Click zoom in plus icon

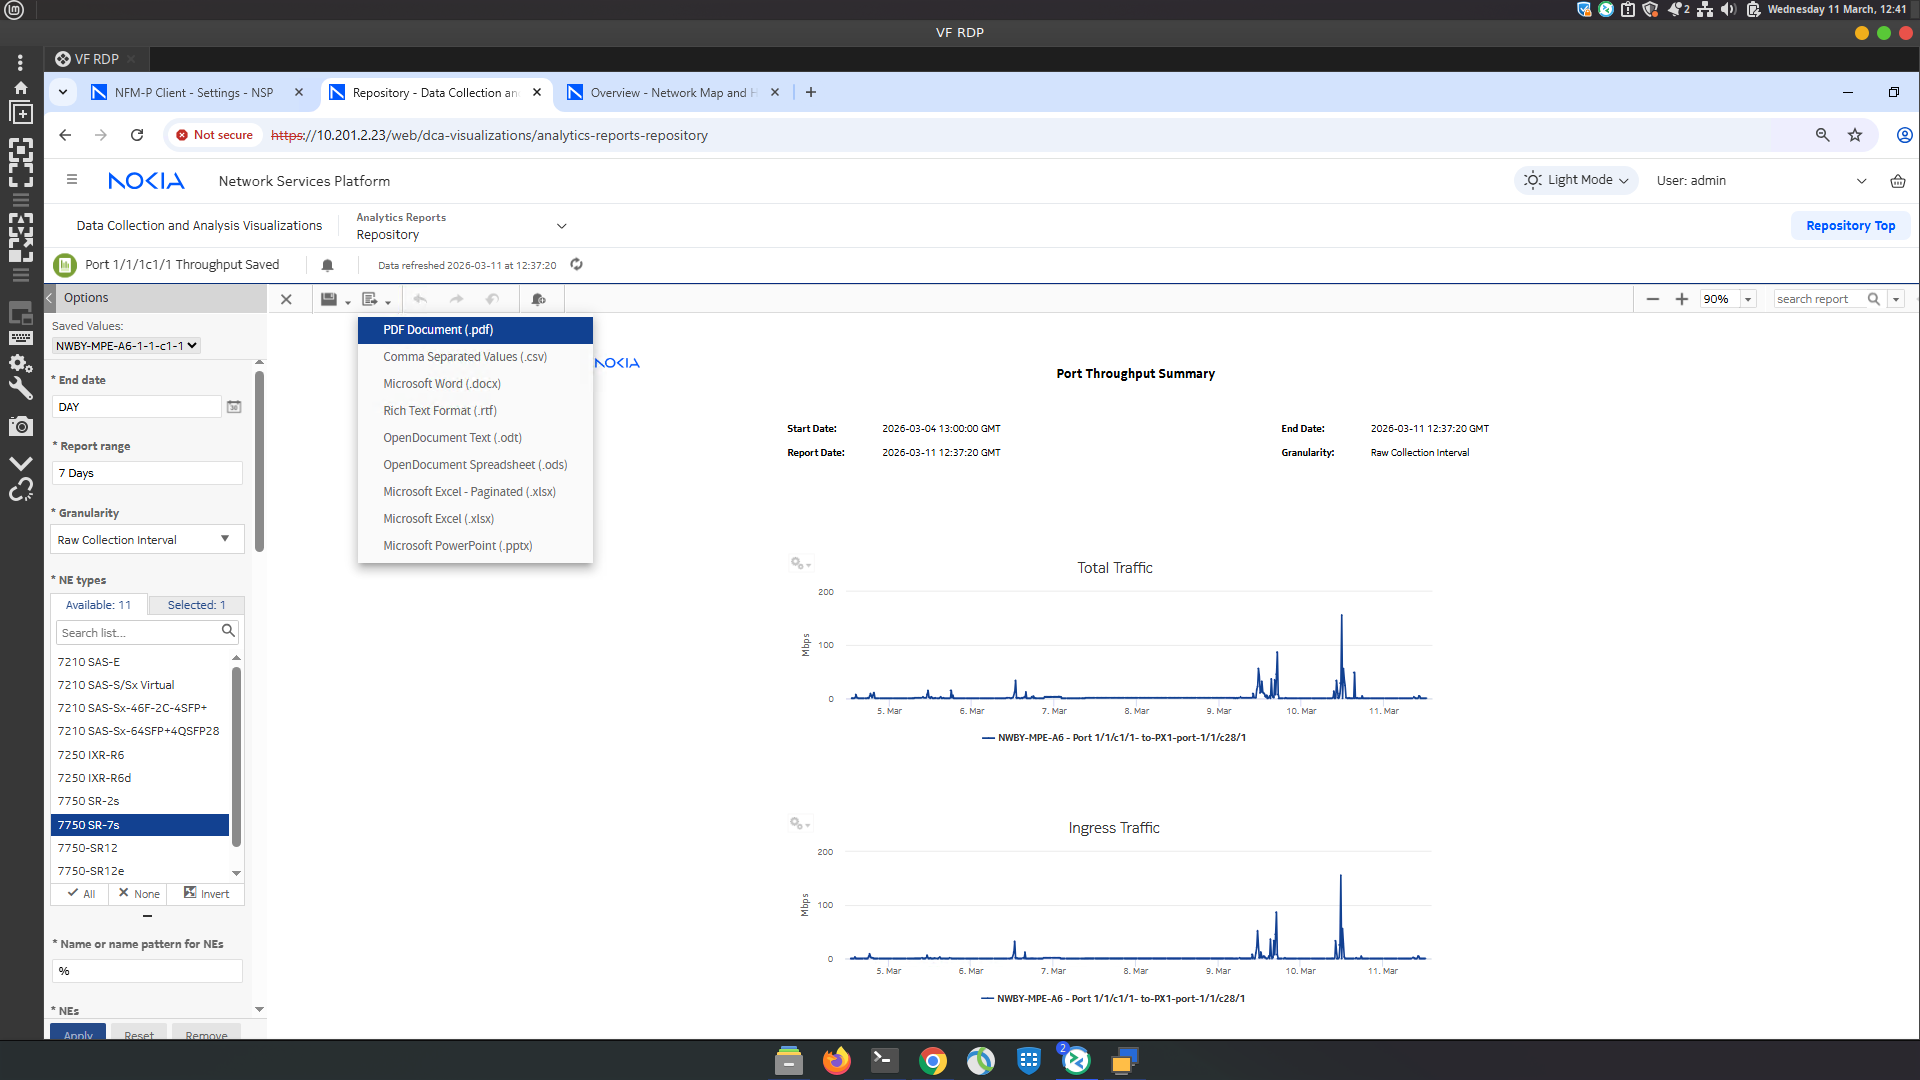tap(1682, 299)
